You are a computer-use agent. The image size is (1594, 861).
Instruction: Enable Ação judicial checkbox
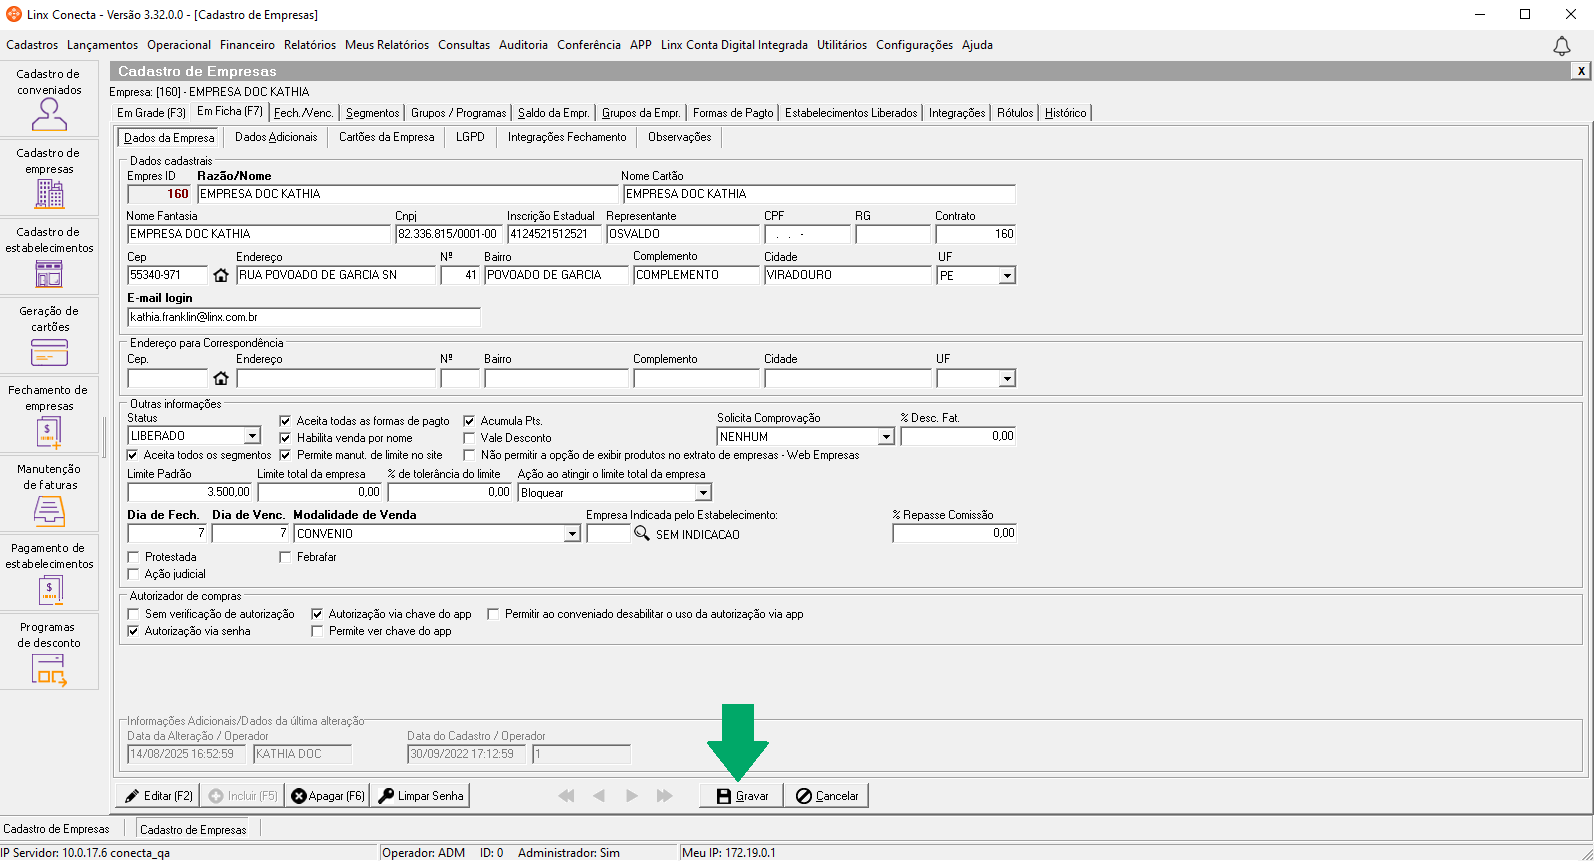[x=133, y=574]
